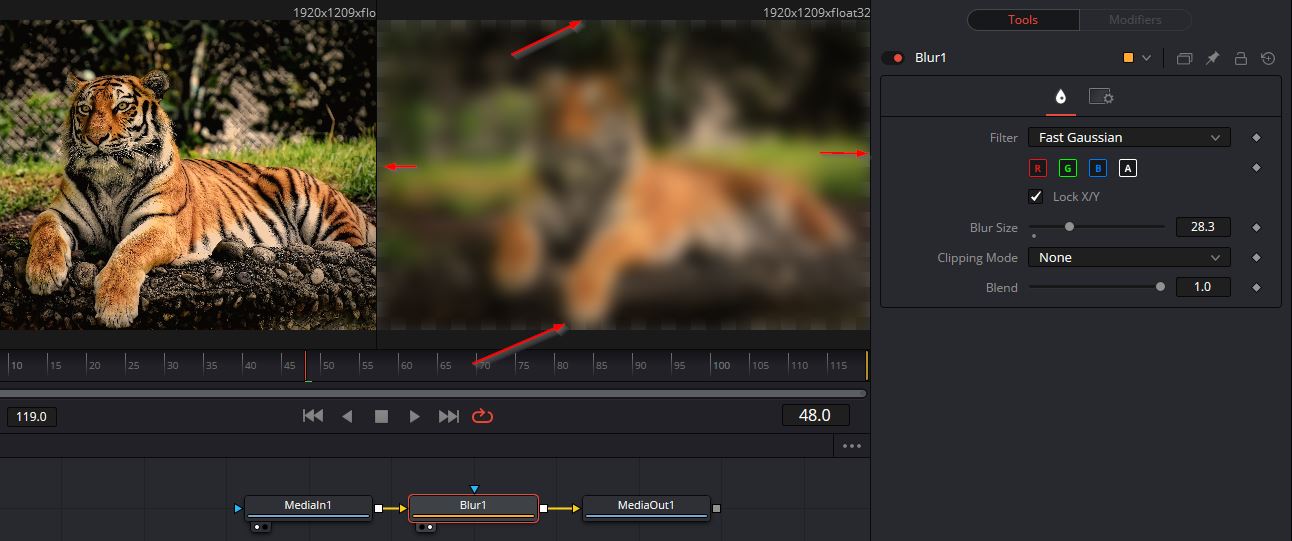
Task: Click the yellow input arrow of Blur1 node
Action: tap(403, 509)
